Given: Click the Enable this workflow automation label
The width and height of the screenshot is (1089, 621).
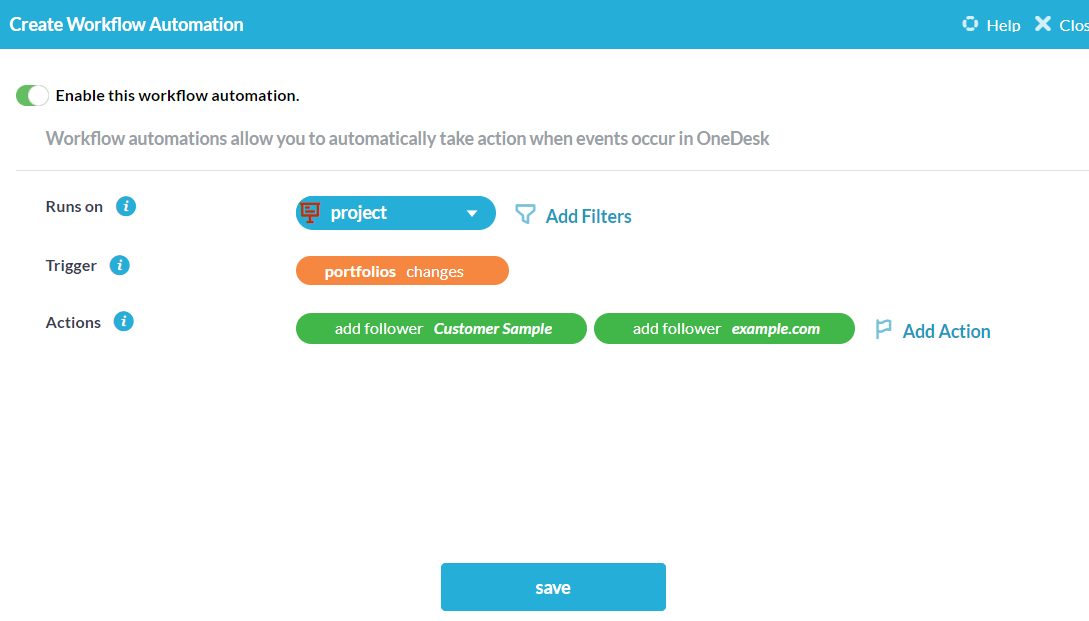Looking at the screenshot, I should point(177,96).
